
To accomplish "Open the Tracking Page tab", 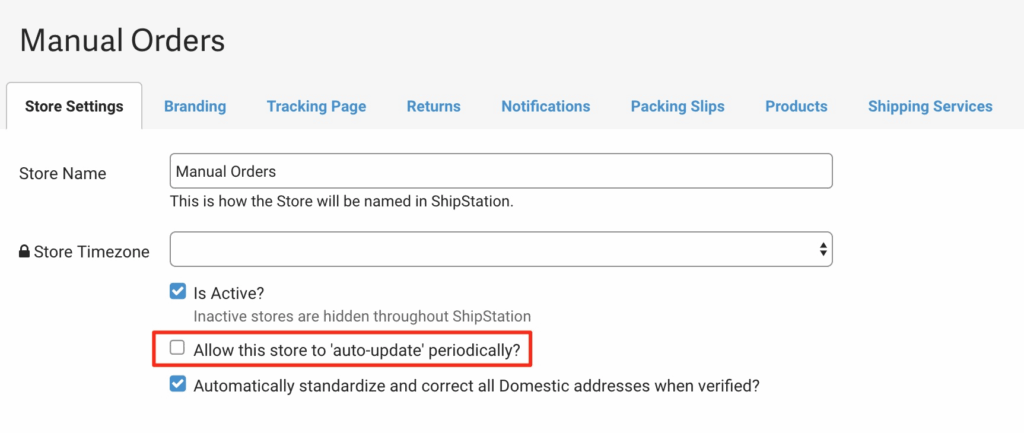I will 316,106.
